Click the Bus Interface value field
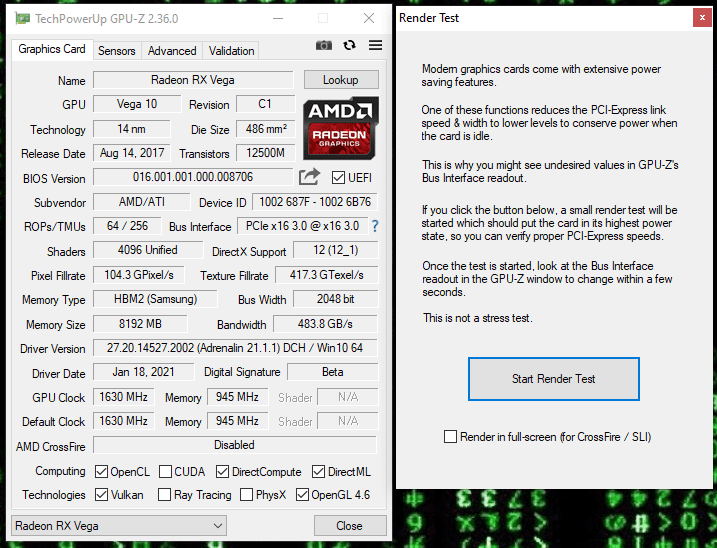717x548 pixels. [x=302, y=226]
